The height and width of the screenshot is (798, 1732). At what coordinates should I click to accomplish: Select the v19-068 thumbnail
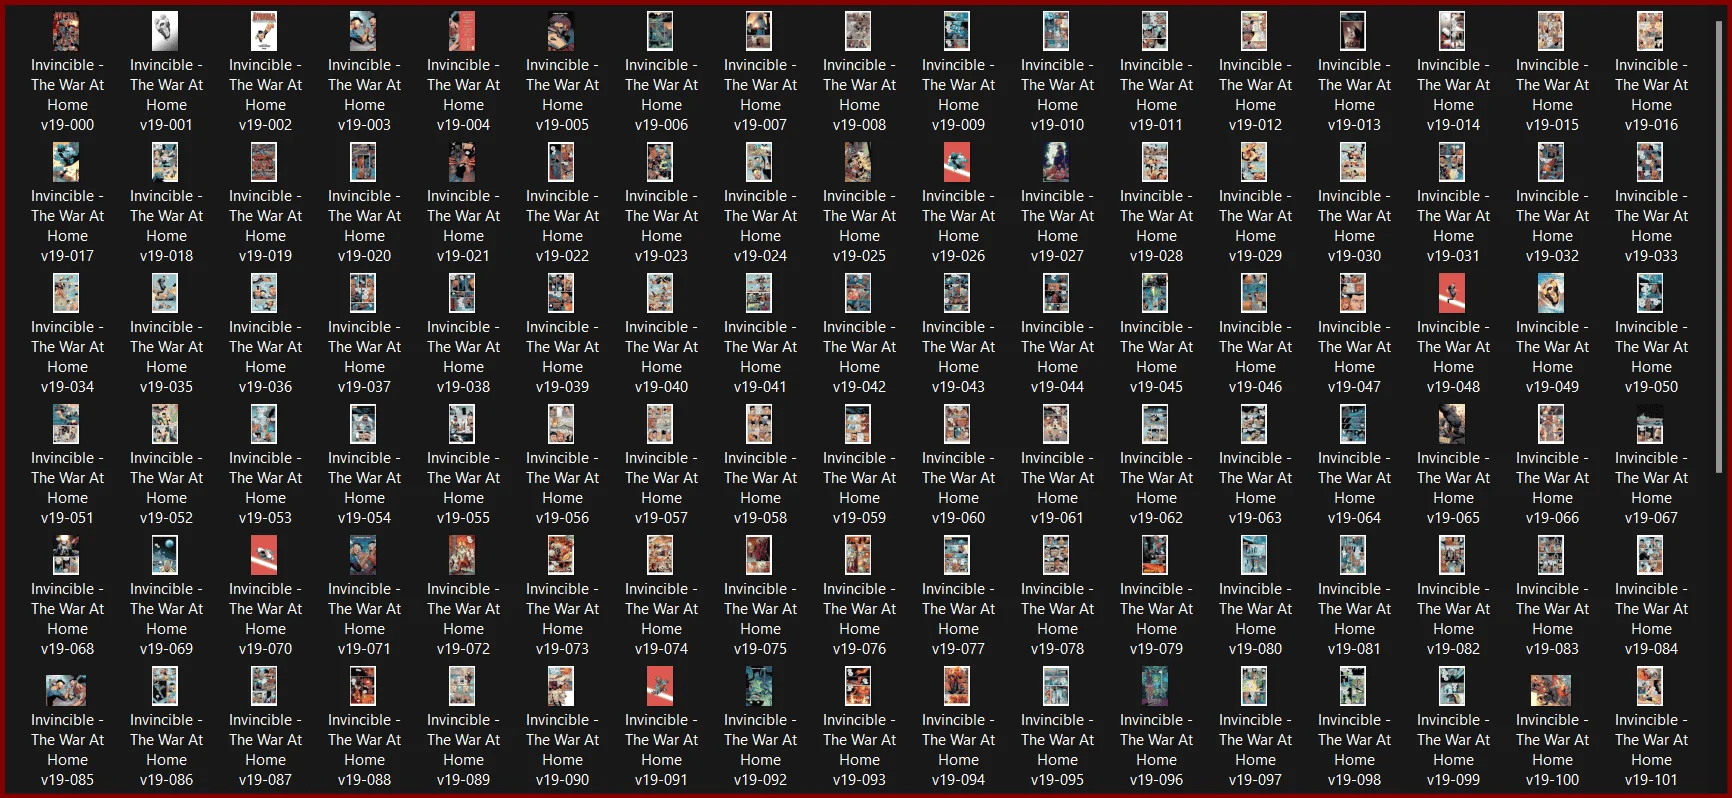pos(67,556)
